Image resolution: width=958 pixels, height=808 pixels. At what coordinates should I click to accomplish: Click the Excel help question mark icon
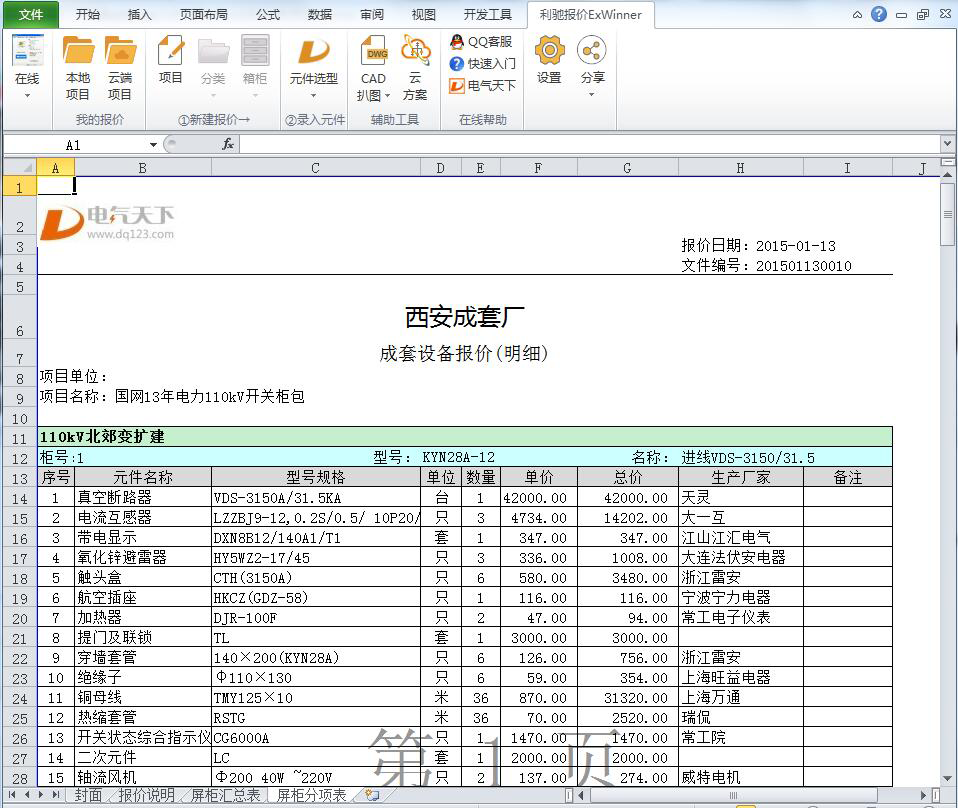[879, 14]
